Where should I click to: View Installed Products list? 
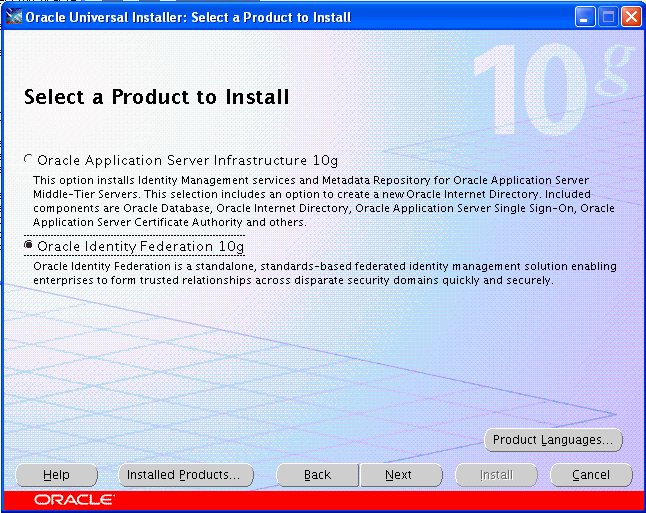[185, 475]
